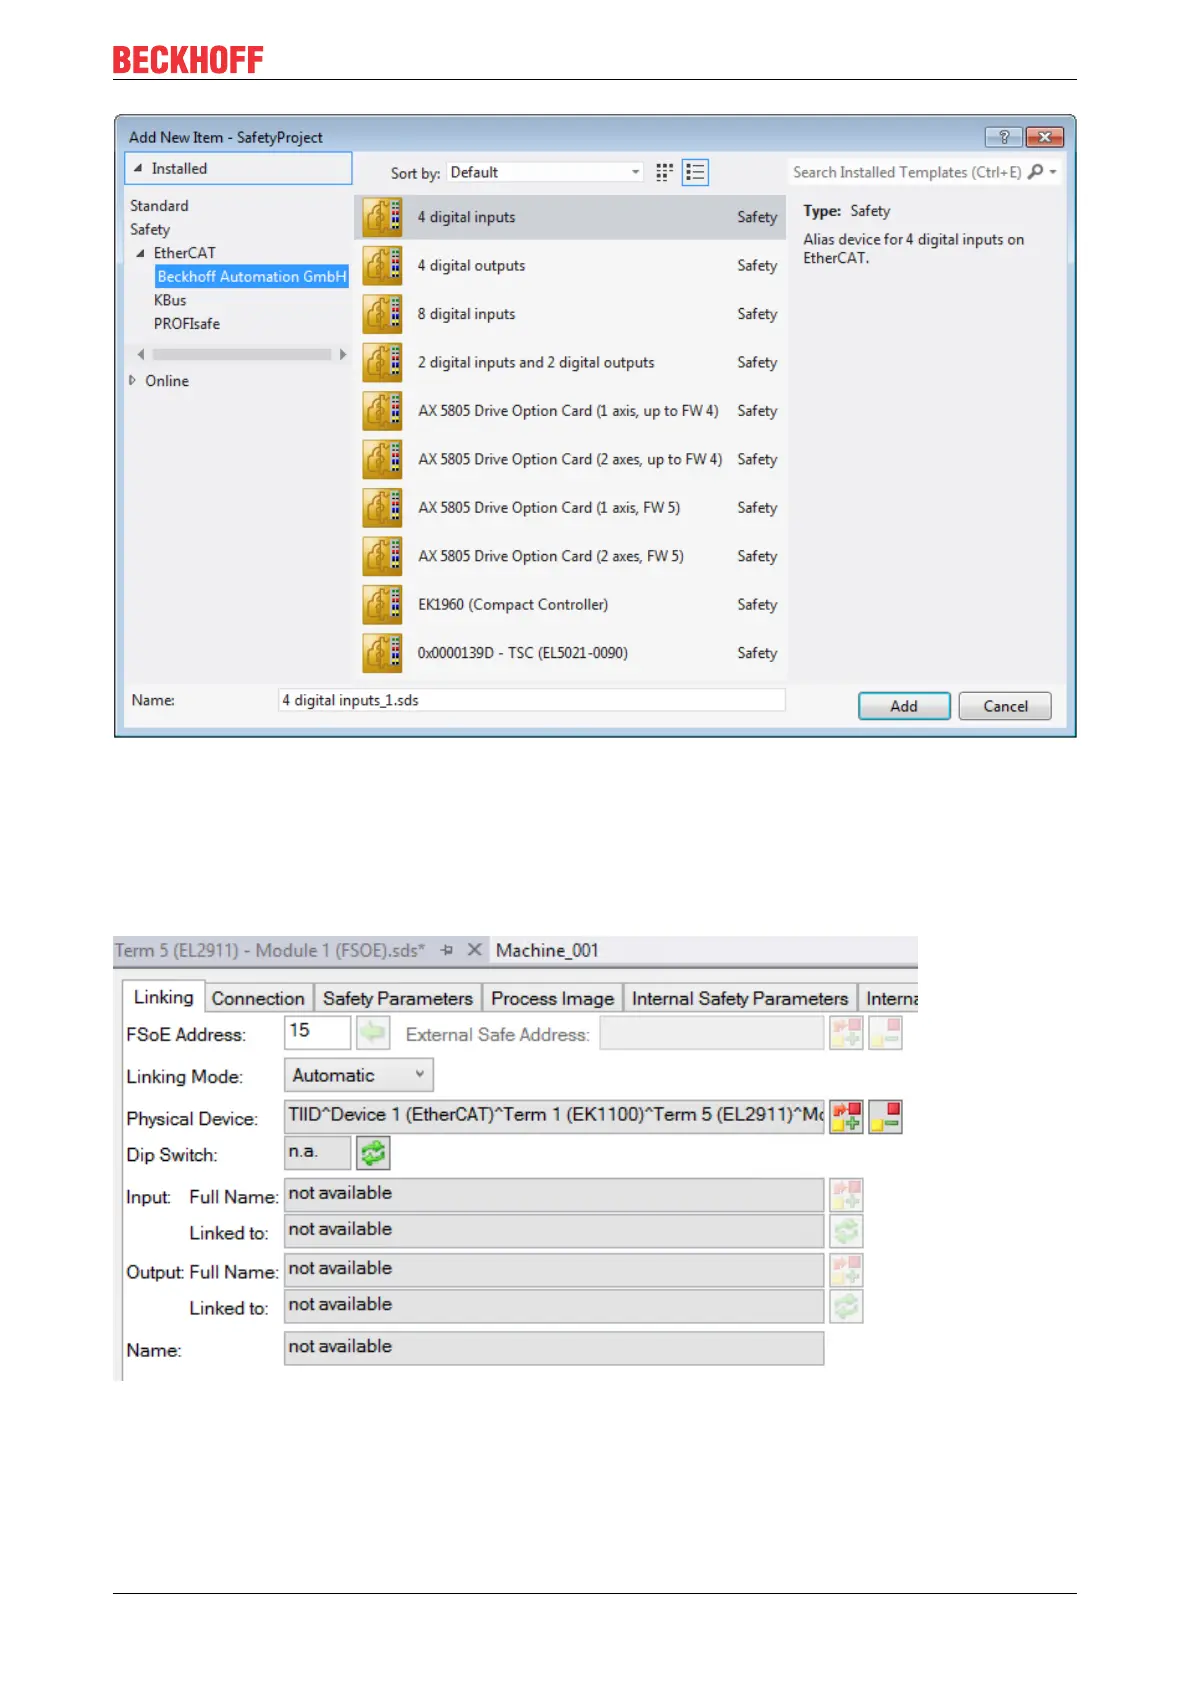This screenshot has width=1191, height=1684.
Task: Click the search magnifier icon
Action: point(1036,172)
